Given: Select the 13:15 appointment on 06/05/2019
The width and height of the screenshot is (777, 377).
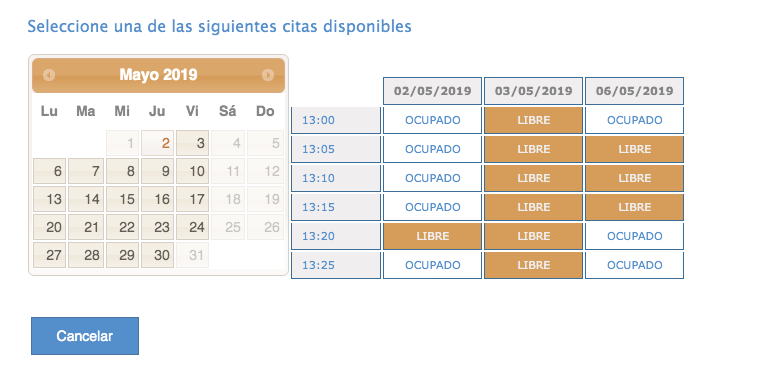Looking at the screenshot, I should 634,207.
